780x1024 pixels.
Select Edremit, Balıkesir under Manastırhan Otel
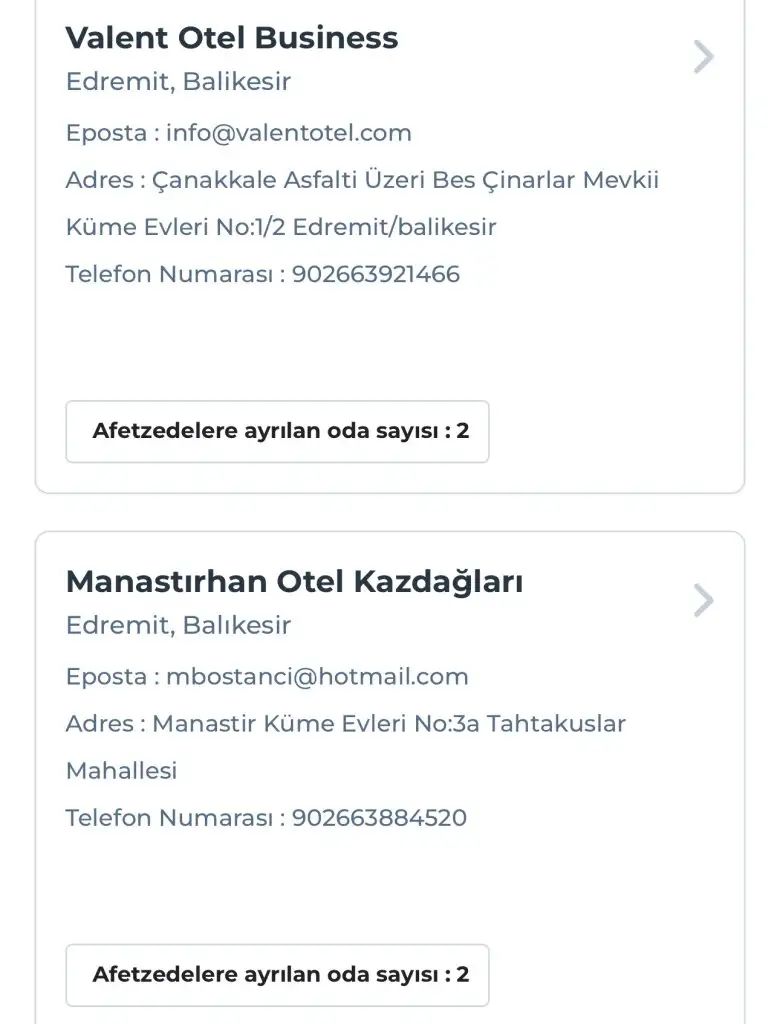(x=178, y=626)
